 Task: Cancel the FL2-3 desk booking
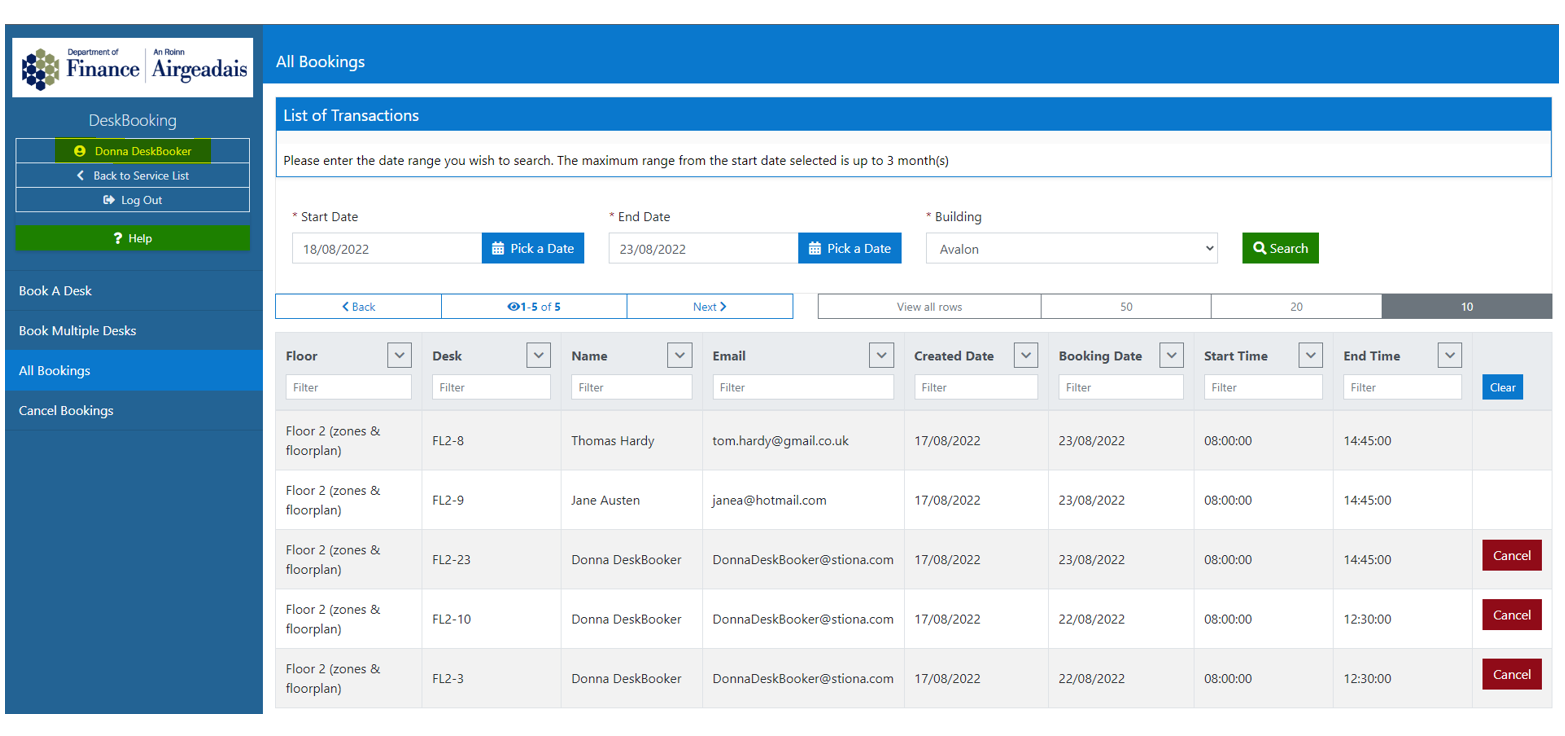(x=1512, y=674)
